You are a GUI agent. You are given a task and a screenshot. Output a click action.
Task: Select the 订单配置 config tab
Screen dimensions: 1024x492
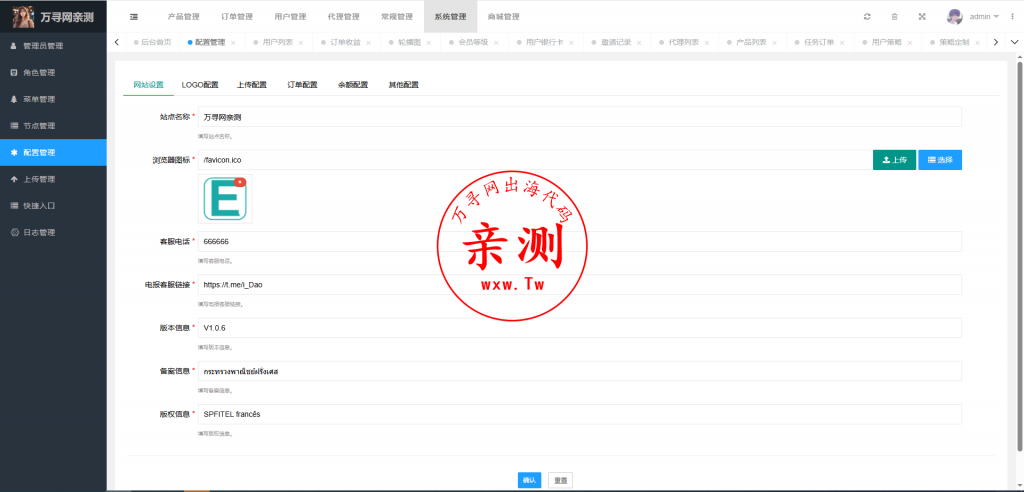[302, 85]
